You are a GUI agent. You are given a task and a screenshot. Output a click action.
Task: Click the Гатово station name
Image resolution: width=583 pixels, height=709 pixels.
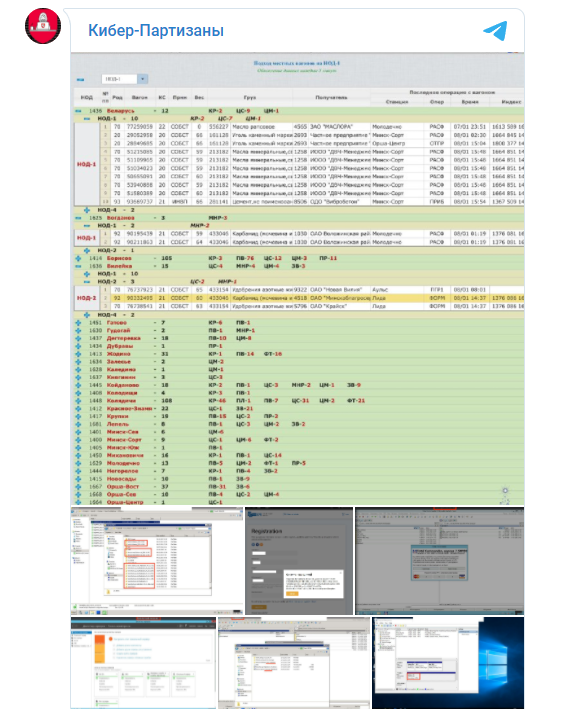point(116,323)
